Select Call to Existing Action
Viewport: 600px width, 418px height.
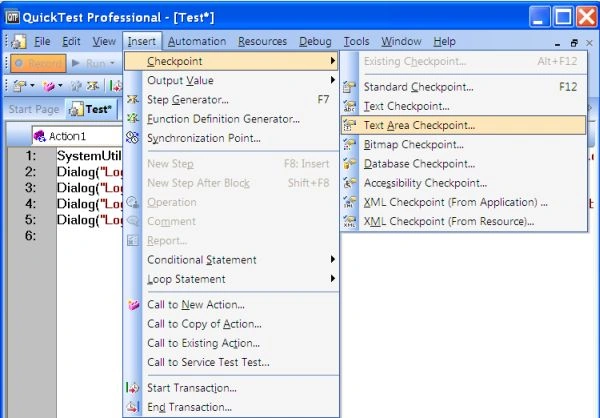coord(231,343)
